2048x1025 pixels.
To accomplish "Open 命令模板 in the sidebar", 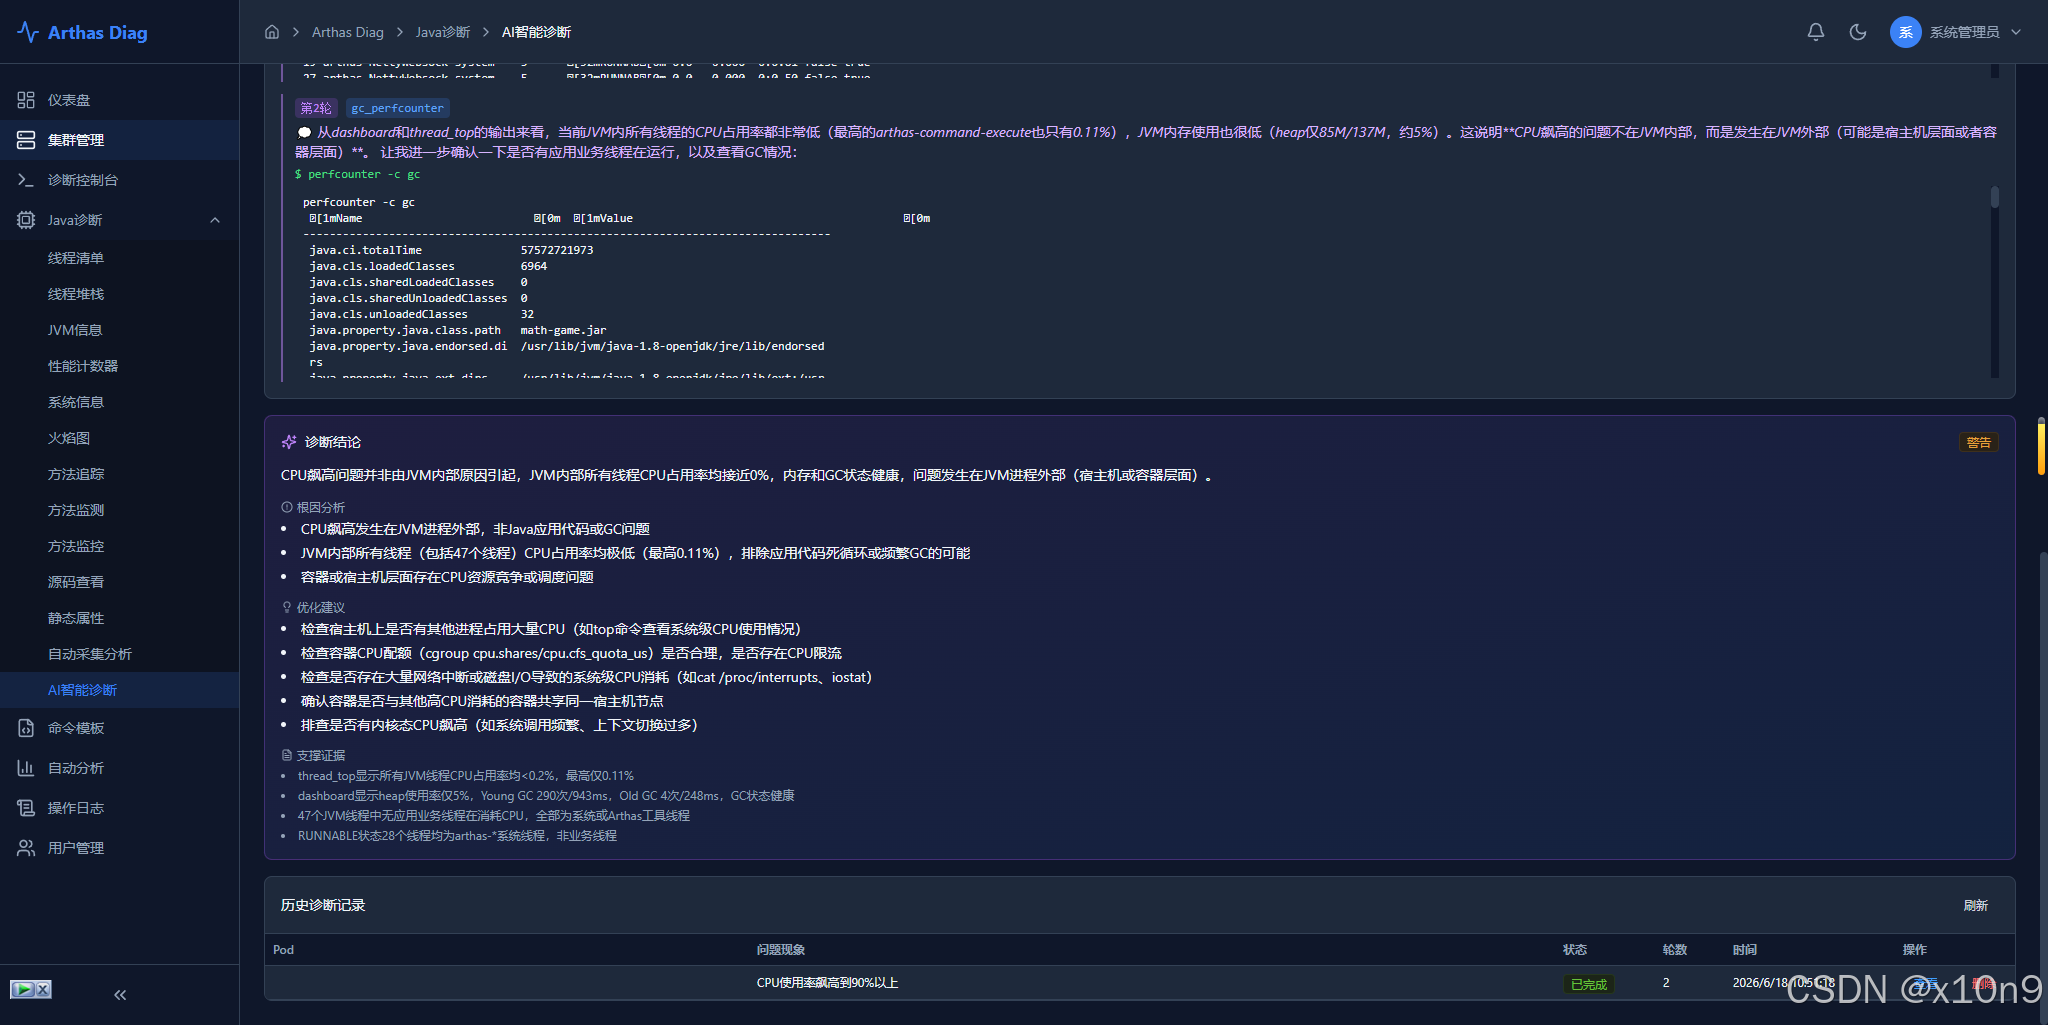I will click(120, 728).
